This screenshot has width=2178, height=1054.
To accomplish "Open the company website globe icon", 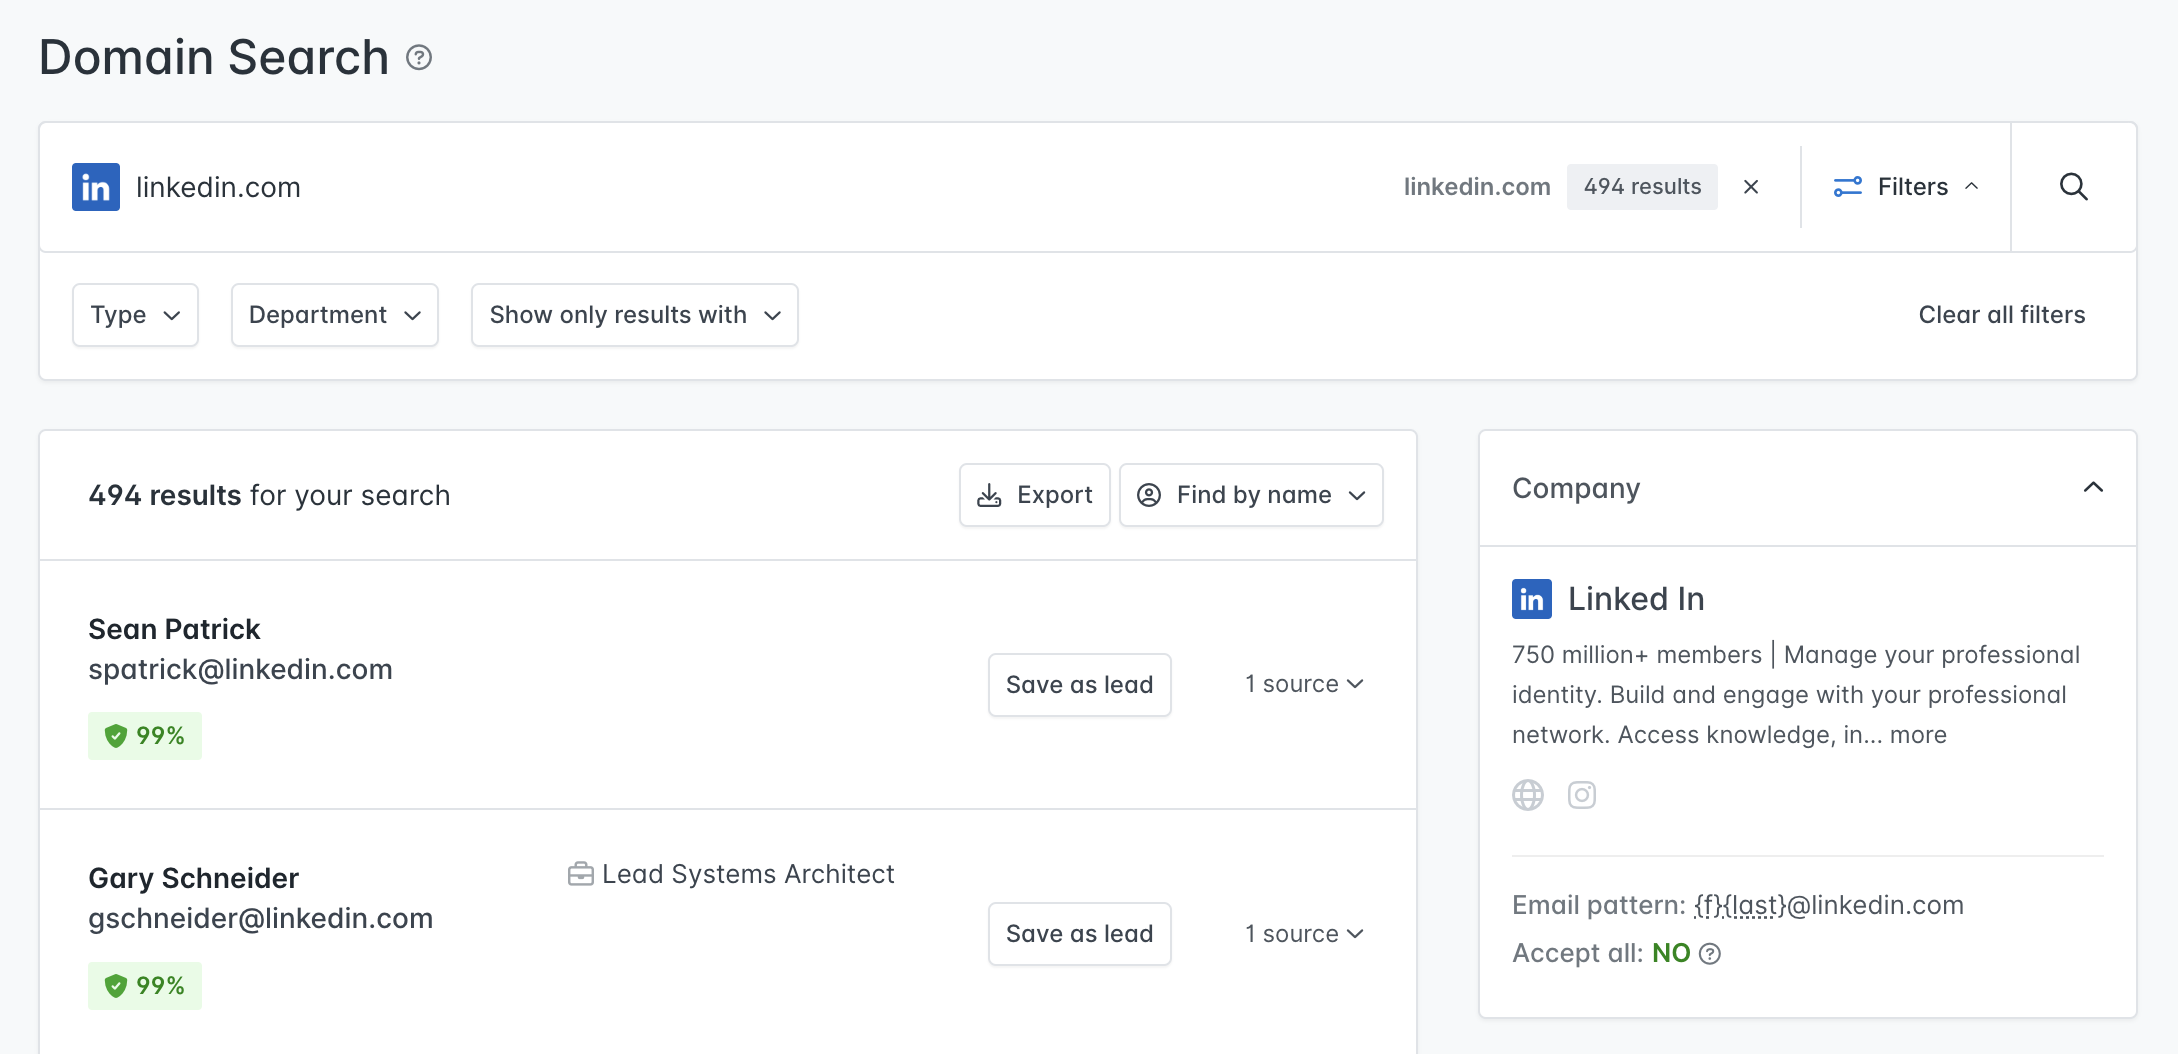I will (1528, 795).
